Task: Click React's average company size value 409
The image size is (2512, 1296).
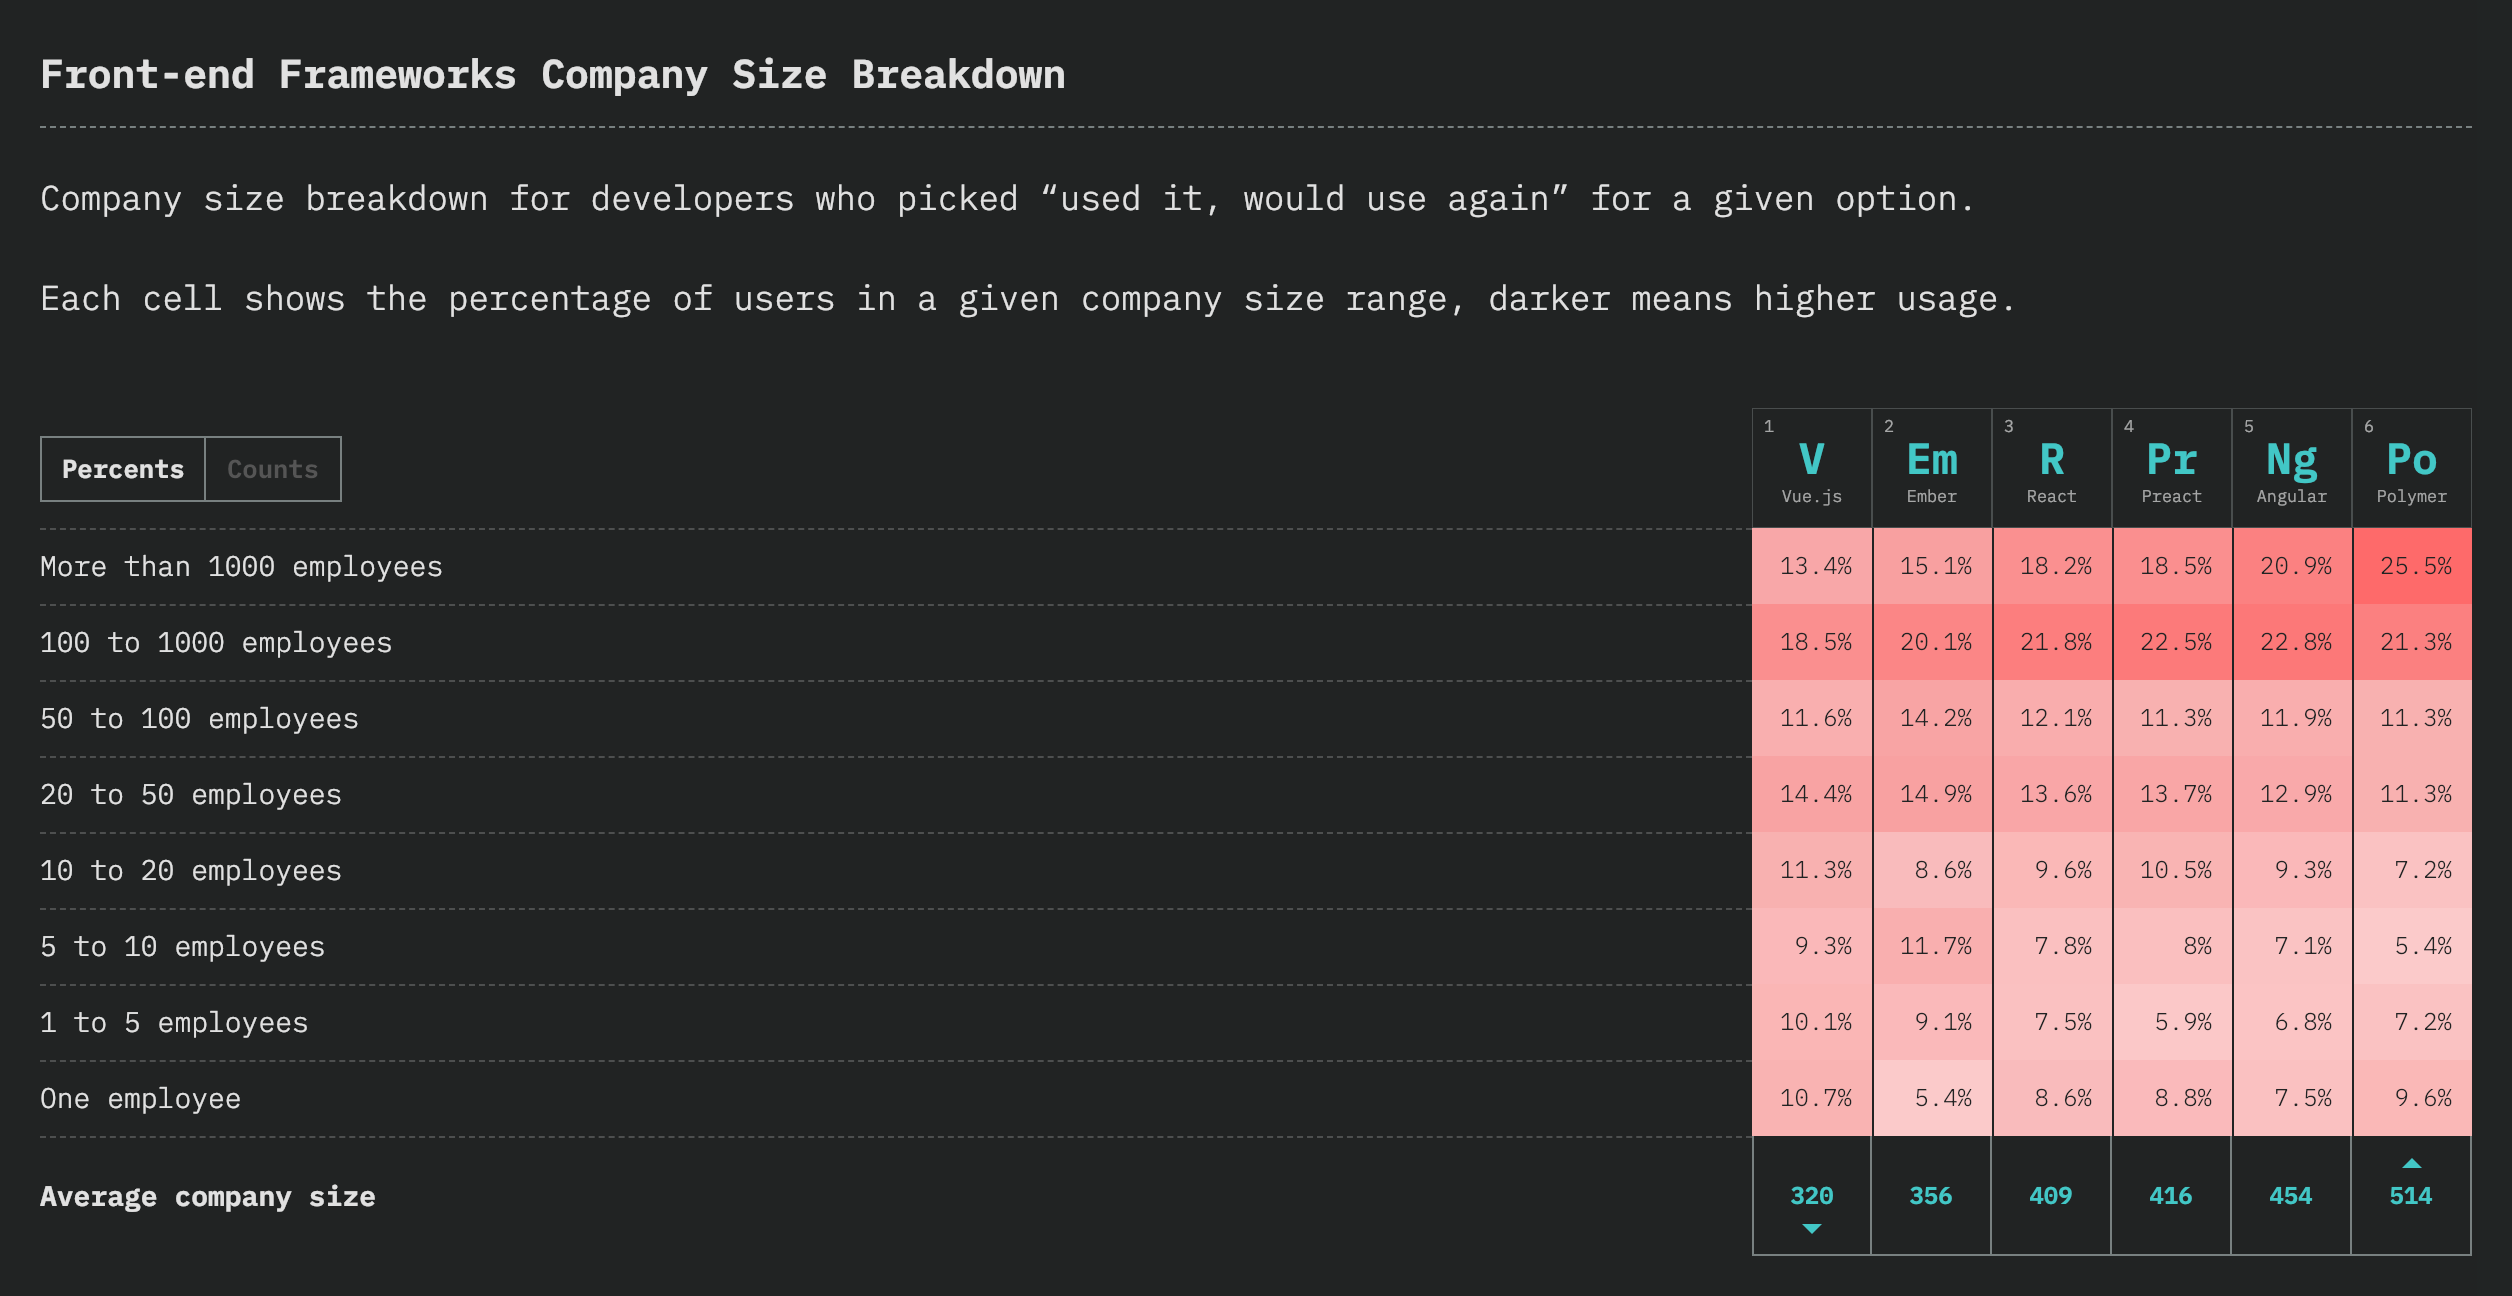Action: coord(2051,1196)
